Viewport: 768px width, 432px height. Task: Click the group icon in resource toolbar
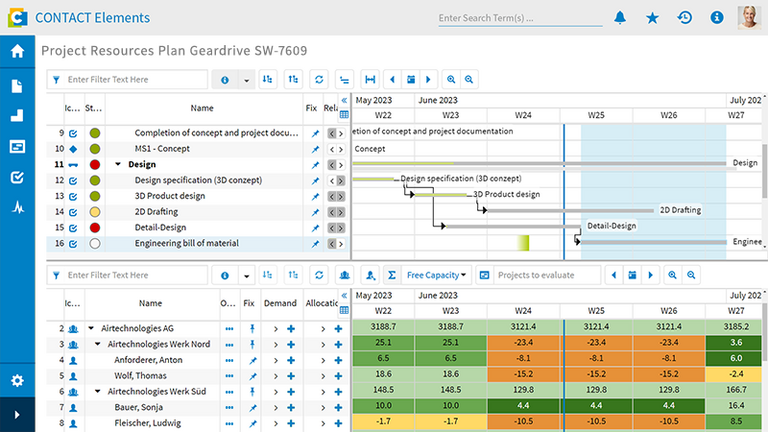point(345,275)
